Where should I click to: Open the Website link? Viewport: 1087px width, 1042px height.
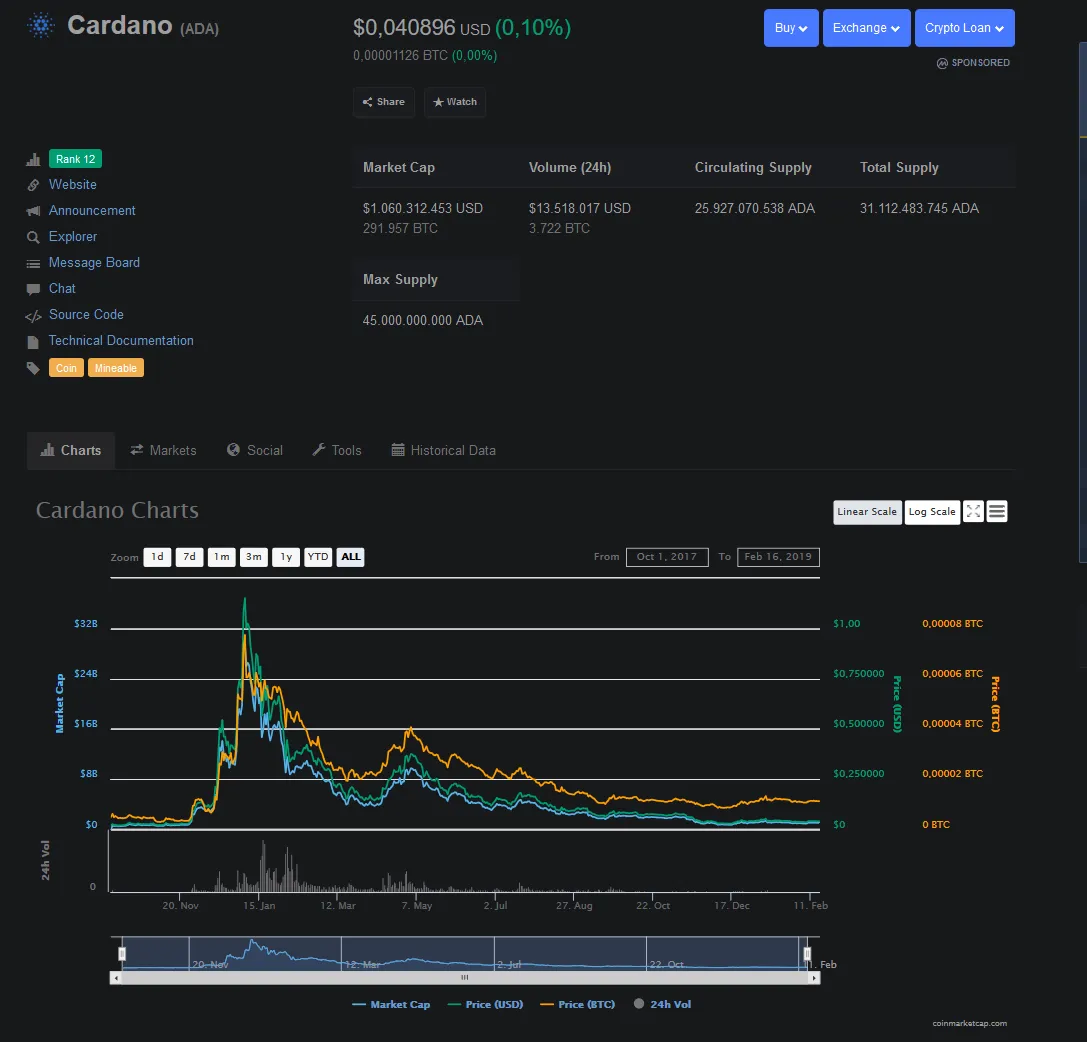click(73, 185)
